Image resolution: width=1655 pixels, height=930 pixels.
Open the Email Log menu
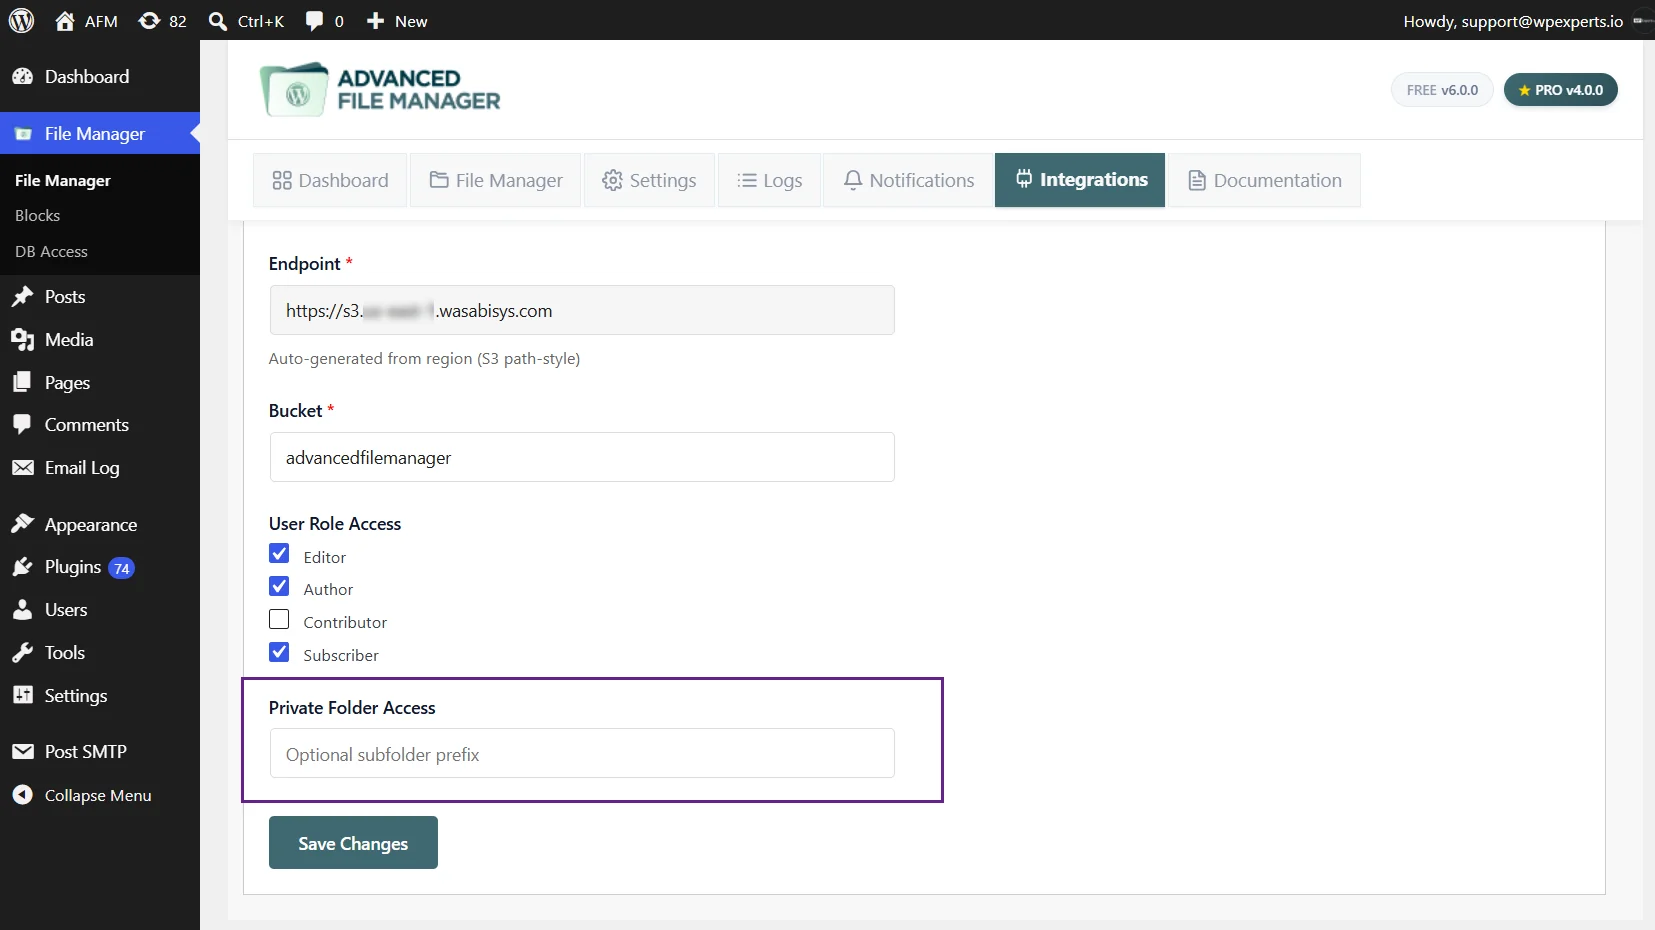[x=100, y=467]
